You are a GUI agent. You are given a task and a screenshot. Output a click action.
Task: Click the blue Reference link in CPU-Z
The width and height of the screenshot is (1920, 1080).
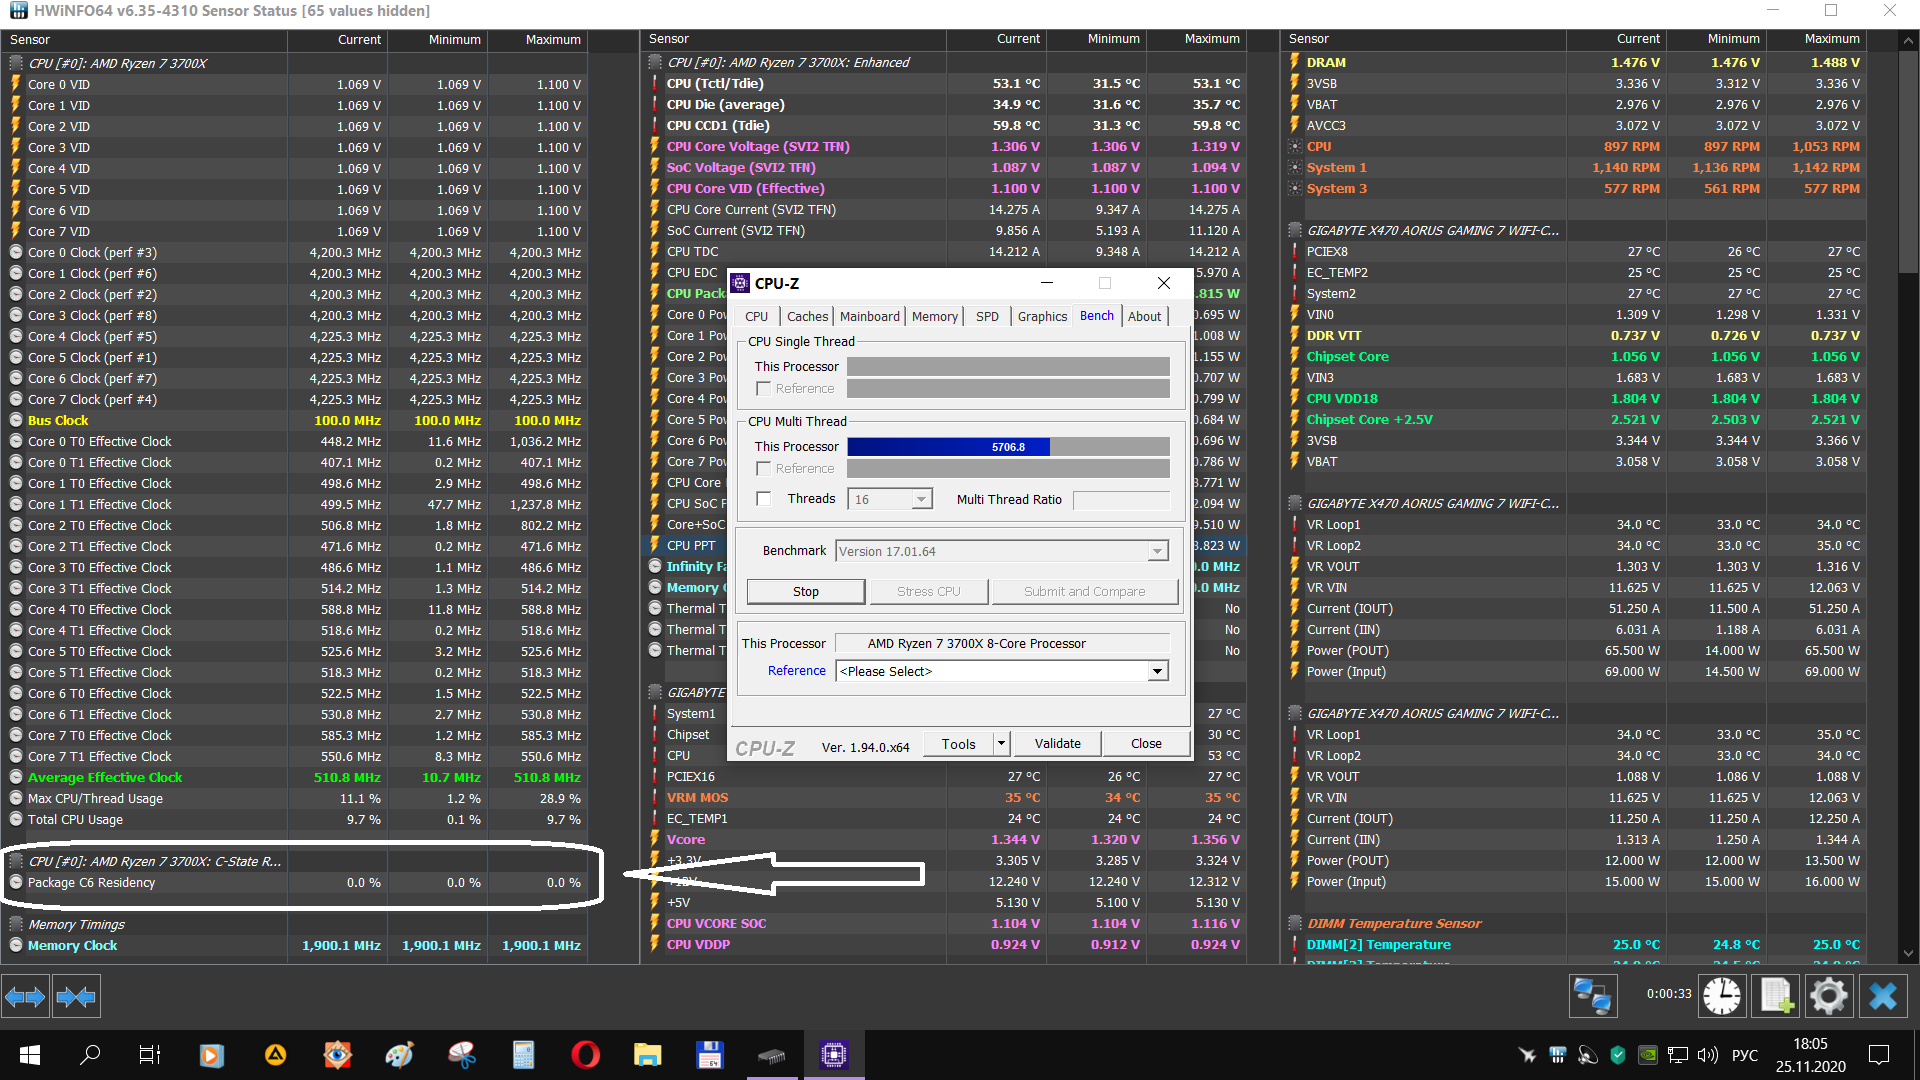(x=797, y=670)
